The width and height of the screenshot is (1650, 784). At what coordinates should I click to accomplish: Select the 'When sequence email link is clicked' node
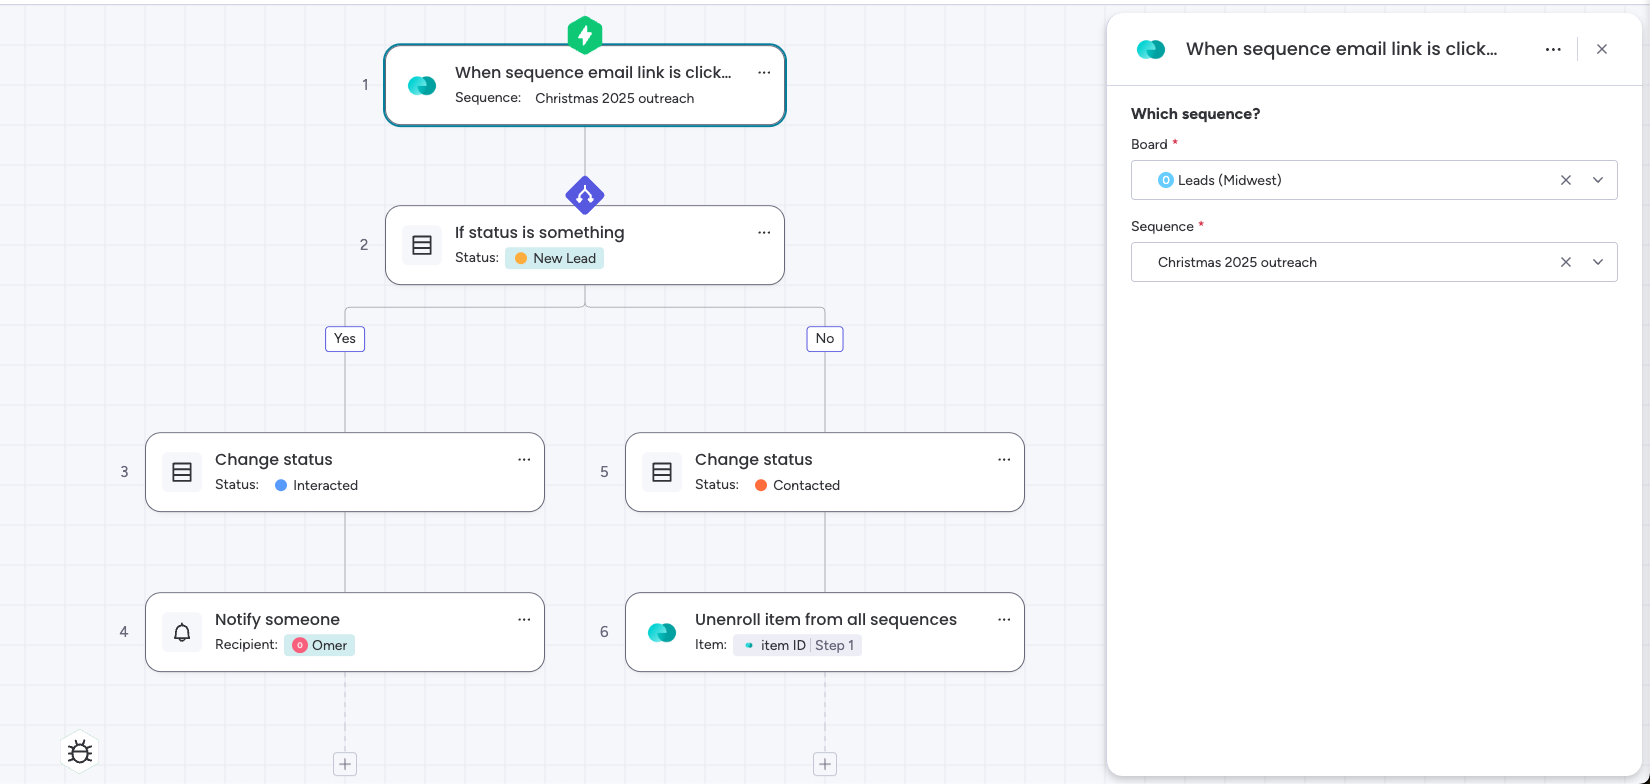(x=585, y=85)
